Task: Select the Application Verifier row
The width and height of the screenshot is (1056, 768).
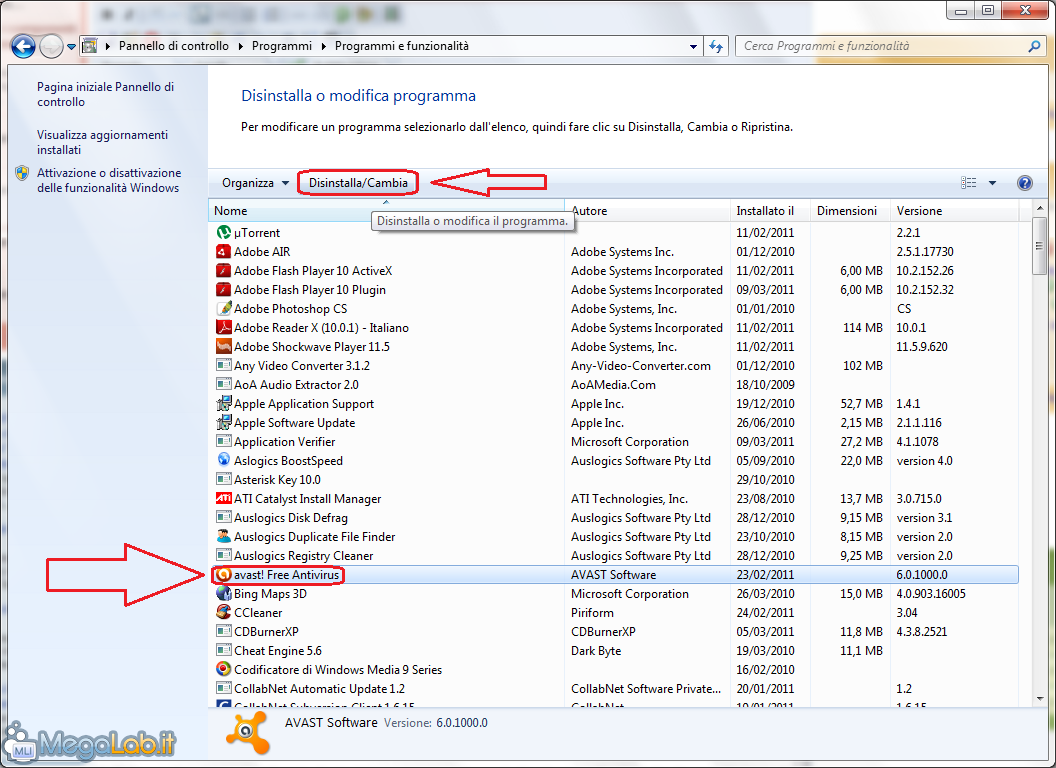Action: coord(614,441)
